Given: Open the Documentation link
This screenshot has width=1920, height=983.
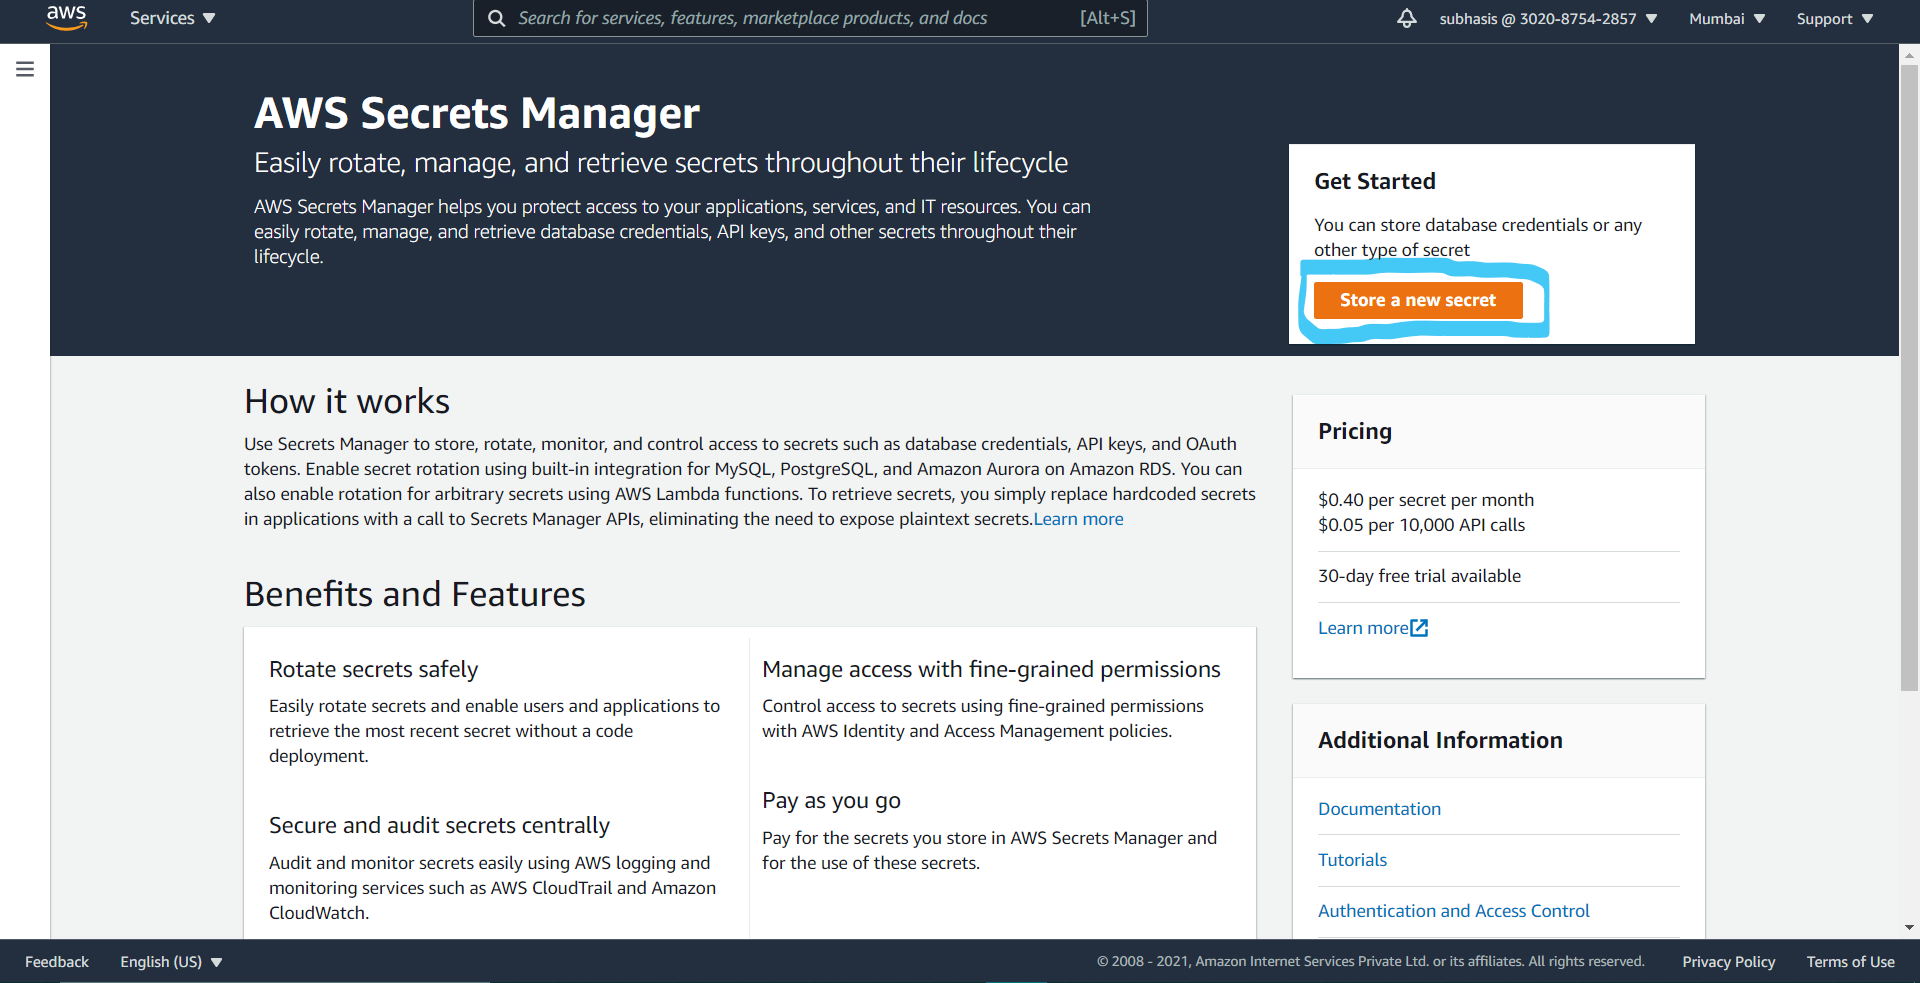Looking at the screenshot, I should click(x=1379, y=809).
